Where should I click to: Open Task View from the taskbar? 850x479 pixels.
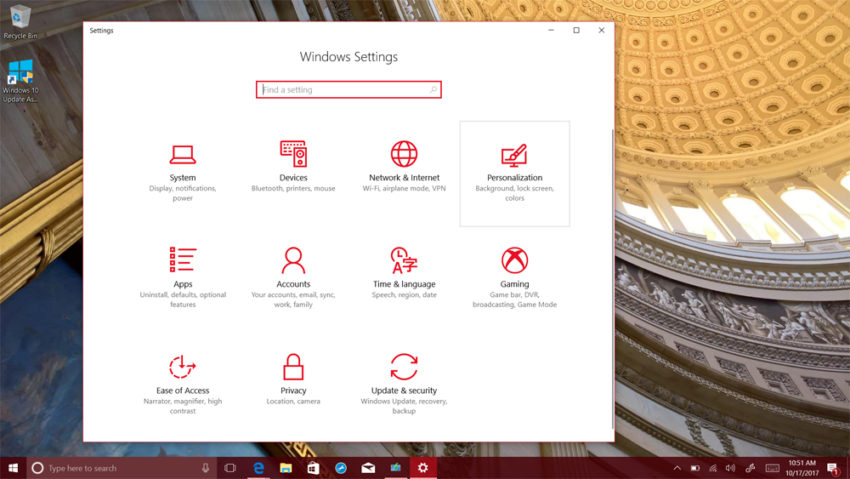230,468
